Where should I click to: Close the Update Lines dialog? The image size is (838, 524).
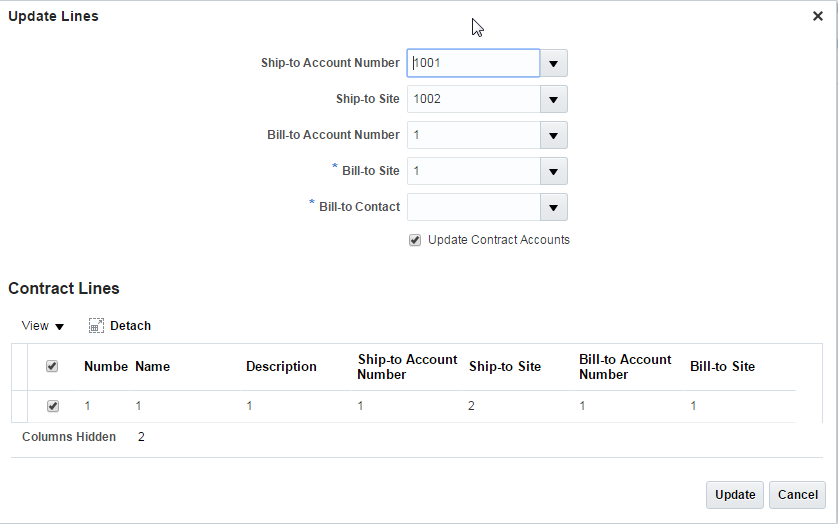coord(818,17)
